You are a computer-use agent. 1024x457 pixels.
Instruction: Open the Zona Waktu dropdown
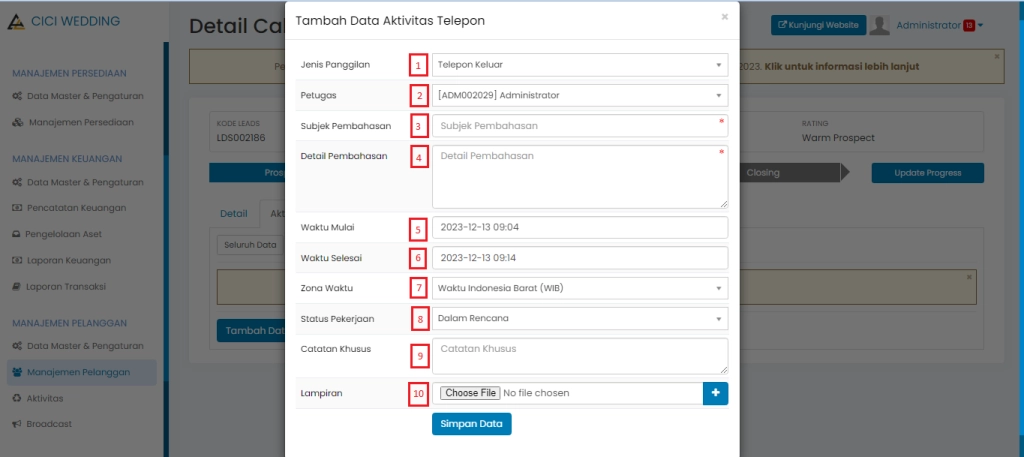click(x=580, y=288)
